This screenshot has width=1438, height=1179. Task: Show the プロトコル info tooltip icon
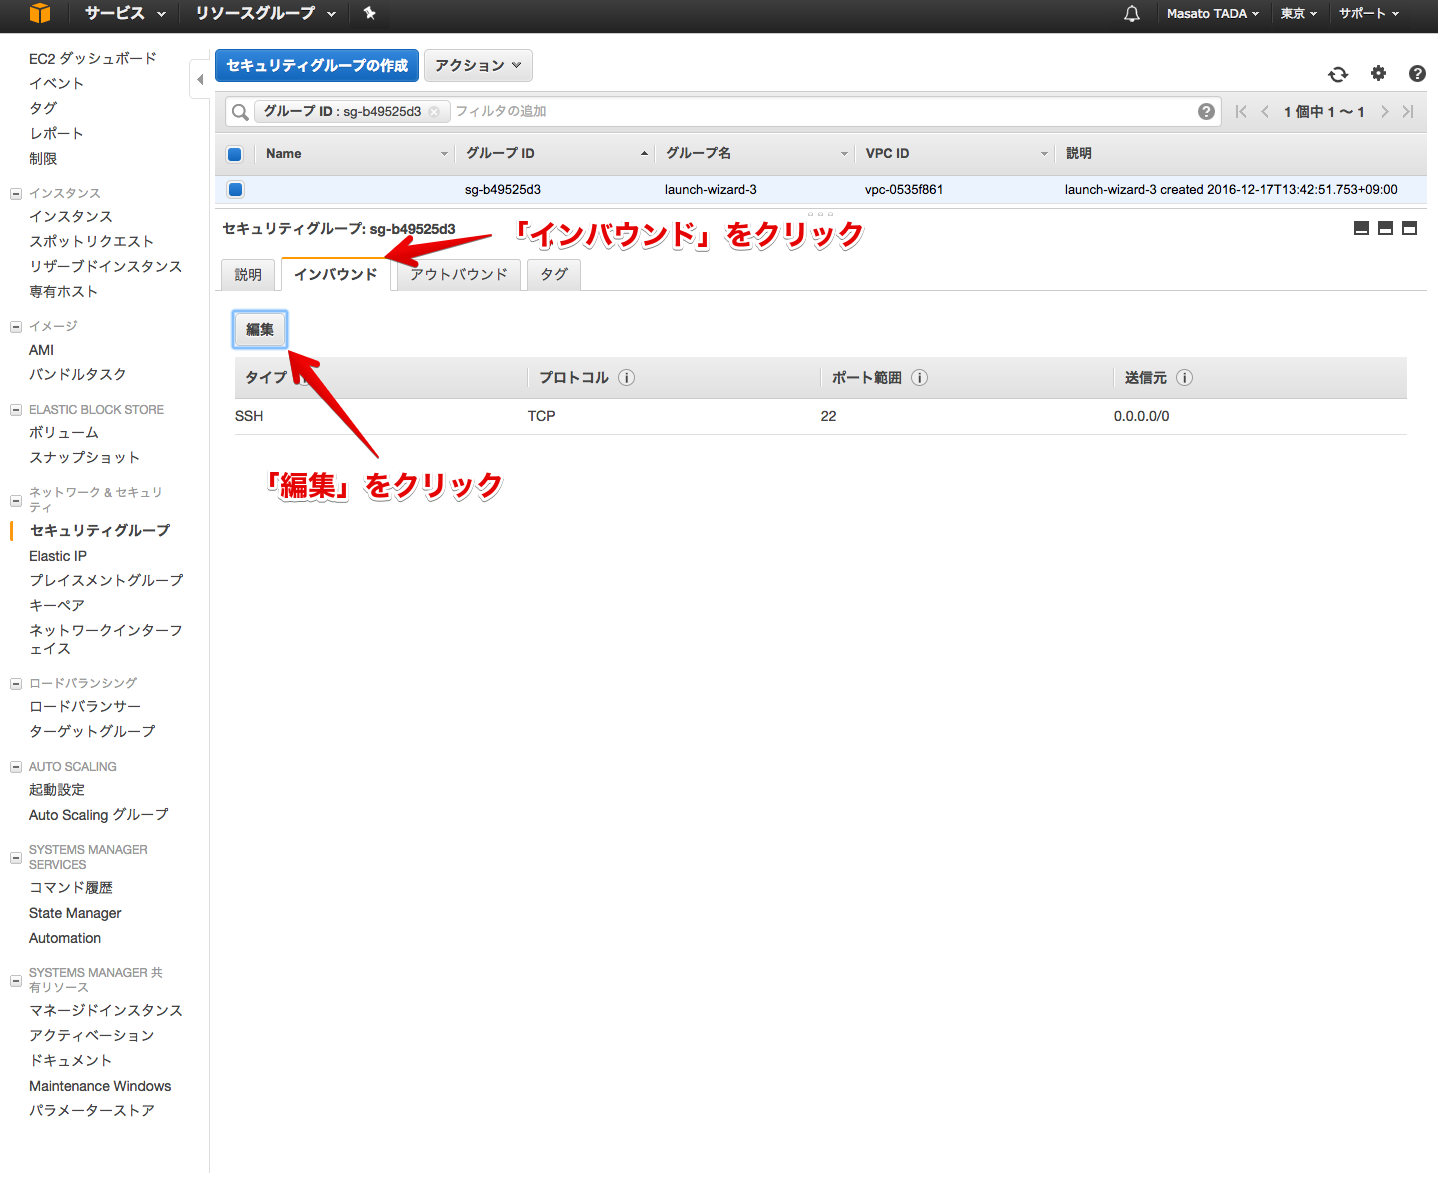coord(627,378)
